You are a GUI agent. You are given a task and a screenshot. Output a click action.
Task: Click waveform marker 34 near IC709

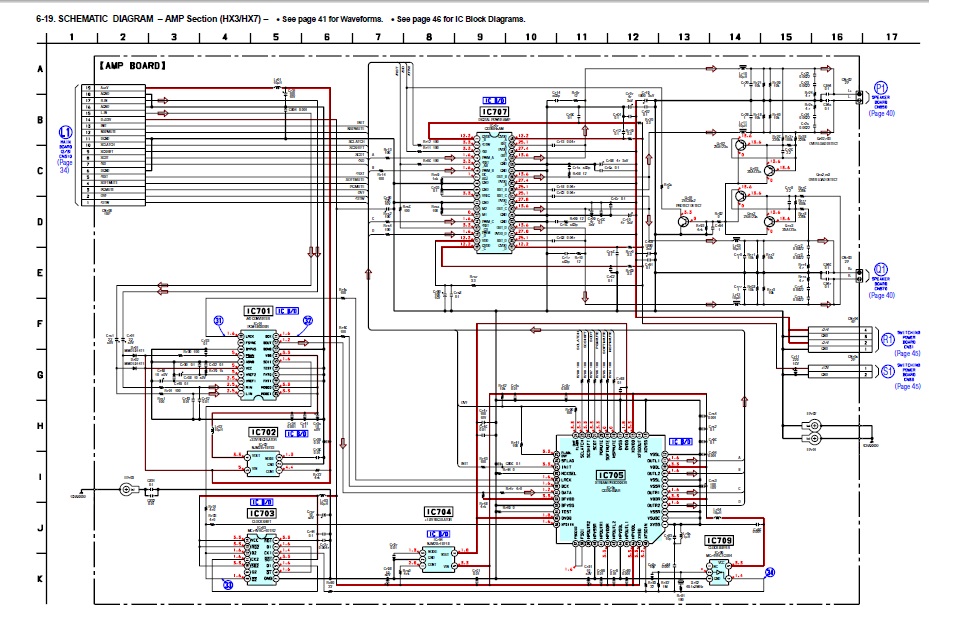click(x=769, y=573)
